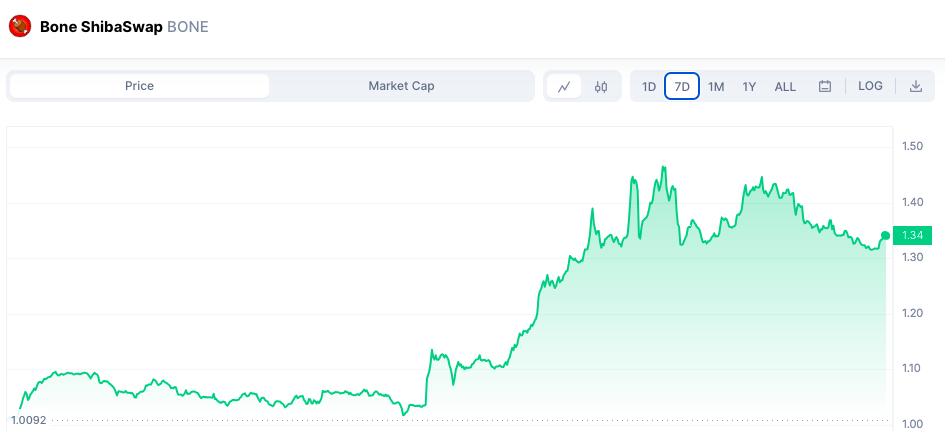Click the current price 1.34 label

912,236
